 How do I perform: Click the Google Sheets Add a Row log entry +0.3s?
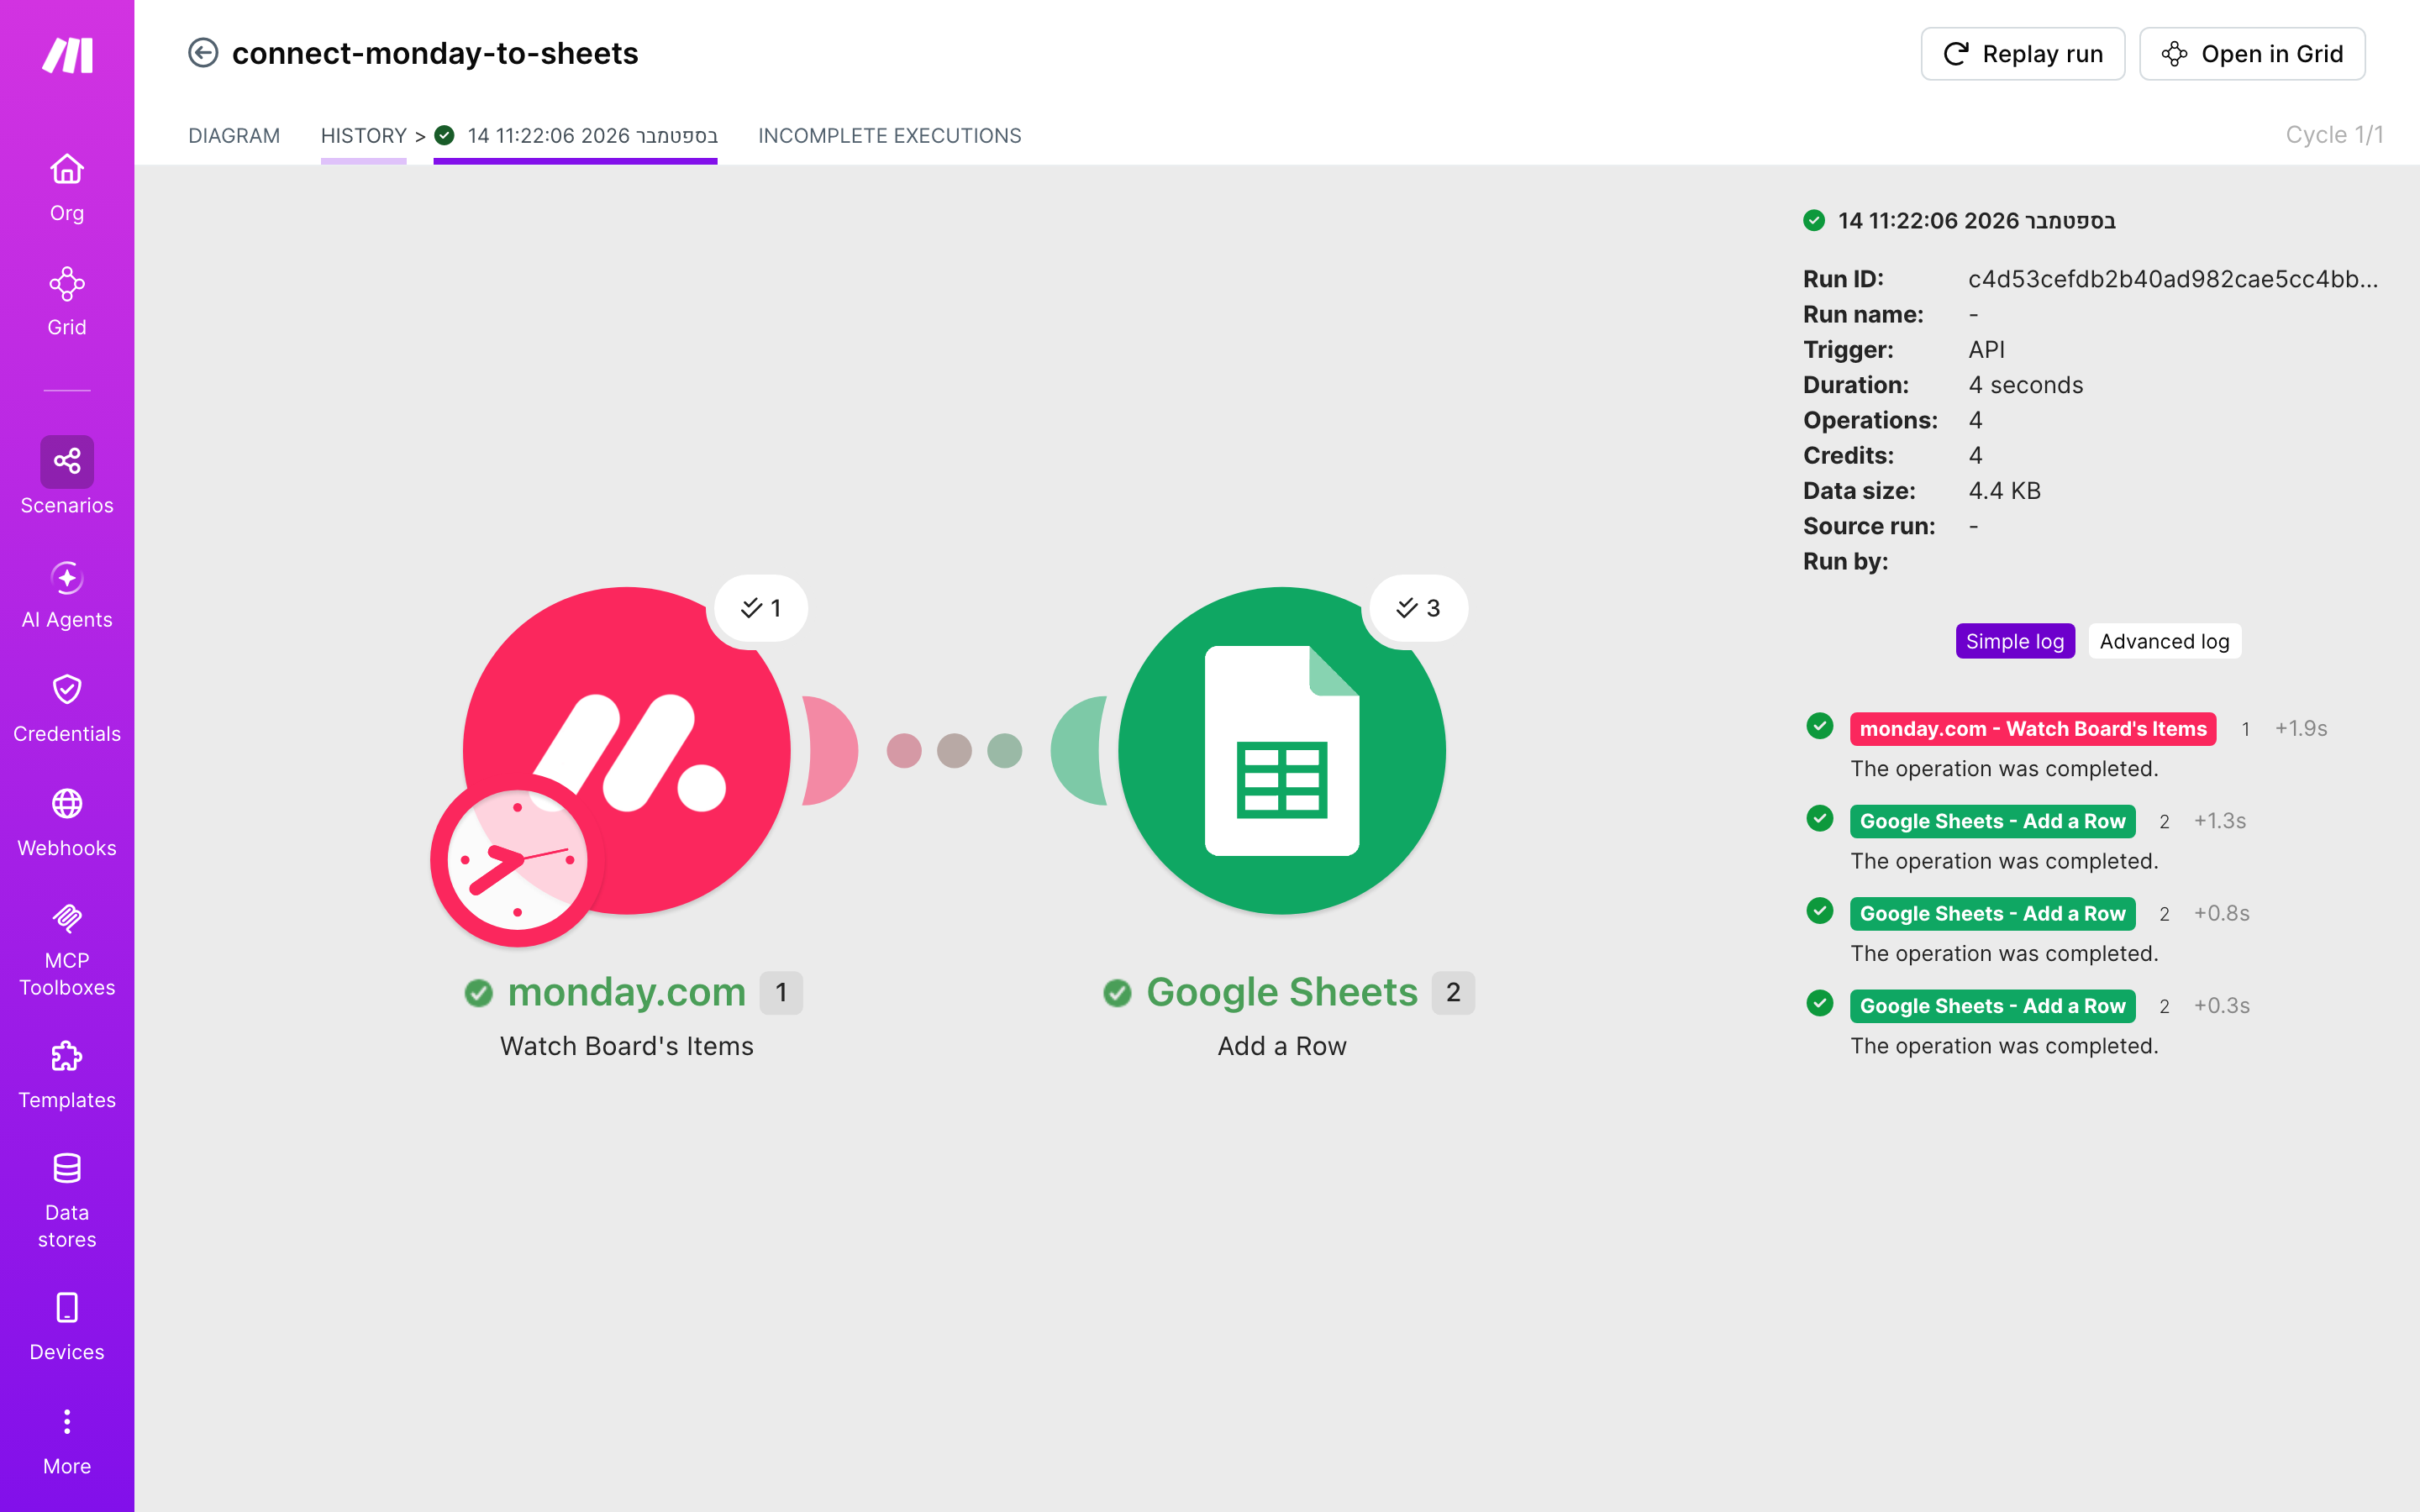tap(1993, 1006)
